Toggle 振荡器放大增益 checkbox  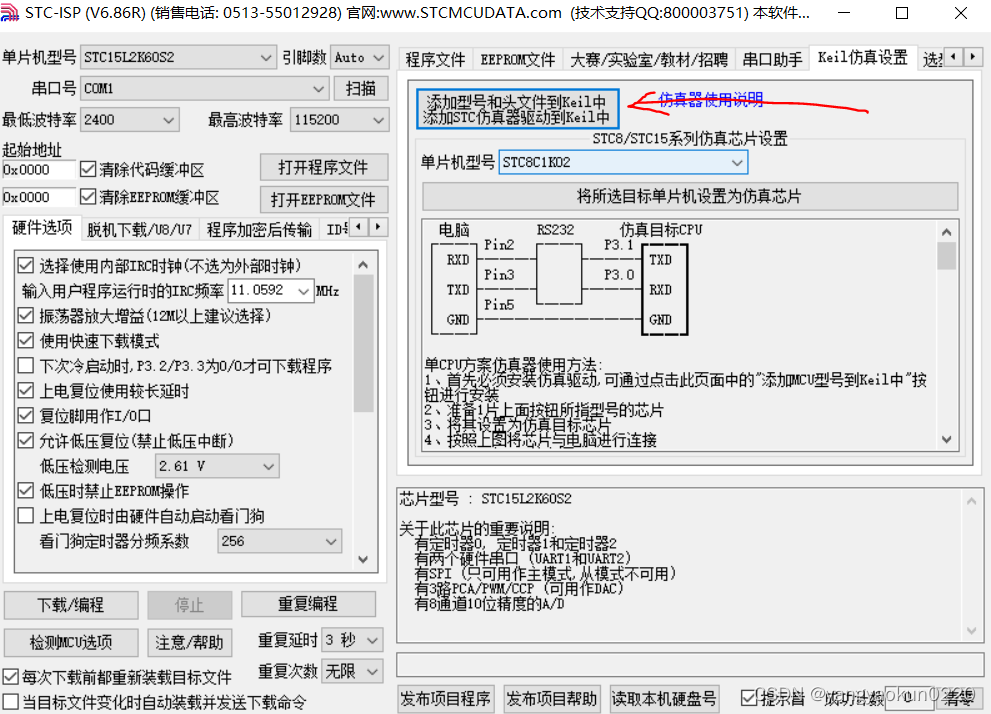26,315
